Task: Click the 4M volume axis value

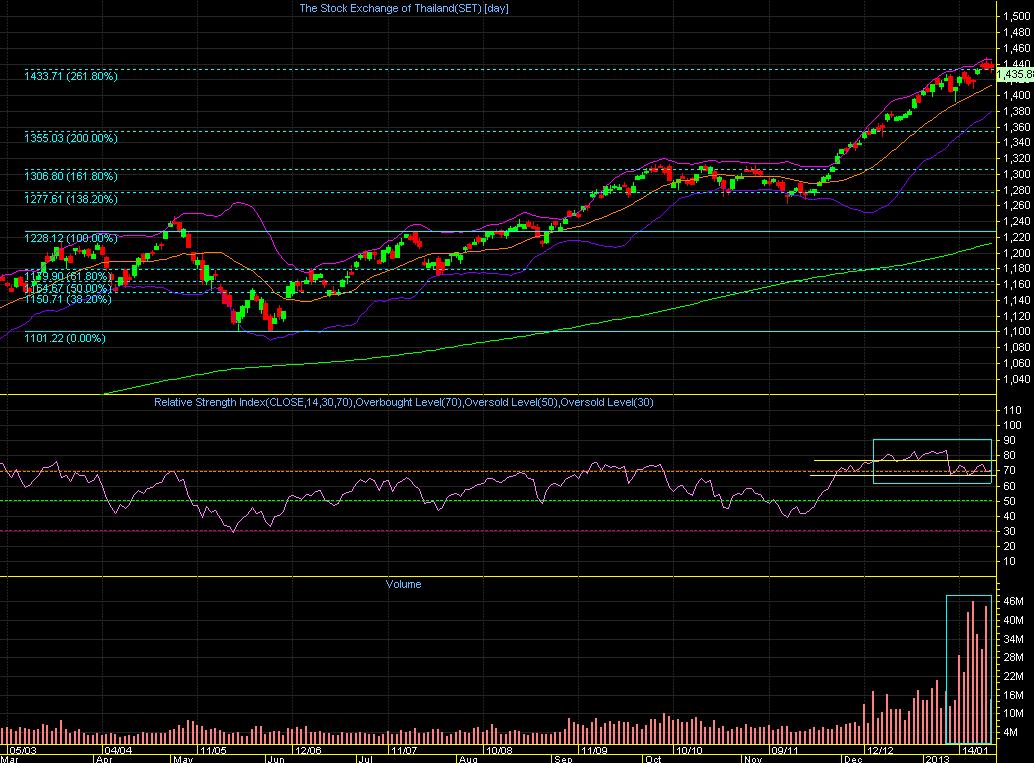Action: pyautogui.click(x=1011, y=733)
